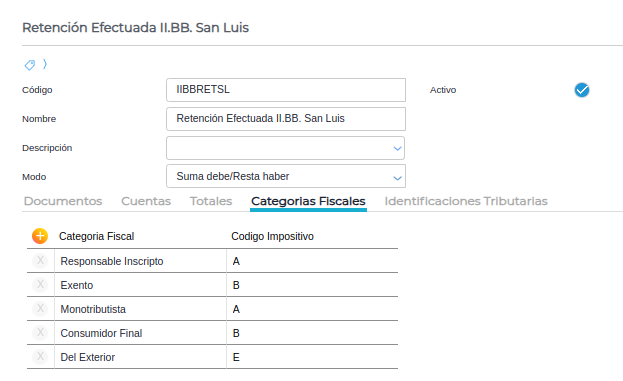623x381 pixels.
Task: Click the Exento category cell
Action: click(x=140, y=285)
